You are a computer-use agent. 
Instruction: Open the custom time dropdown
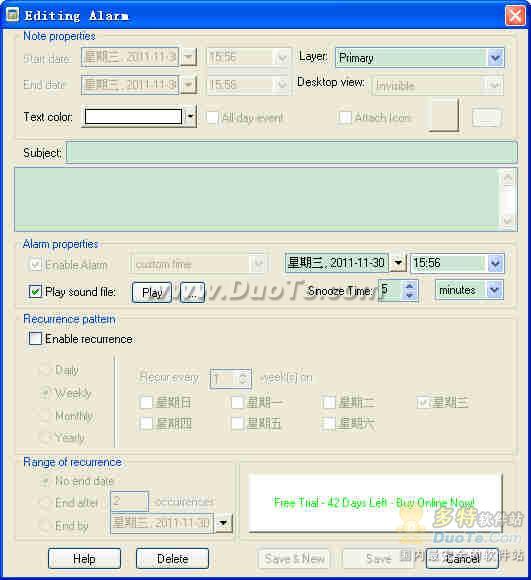(x=258, y=264)
